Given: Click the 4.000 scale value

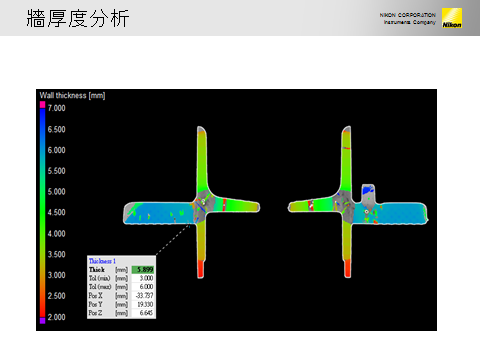Looking at the screenshot, I should click(56, 234).
